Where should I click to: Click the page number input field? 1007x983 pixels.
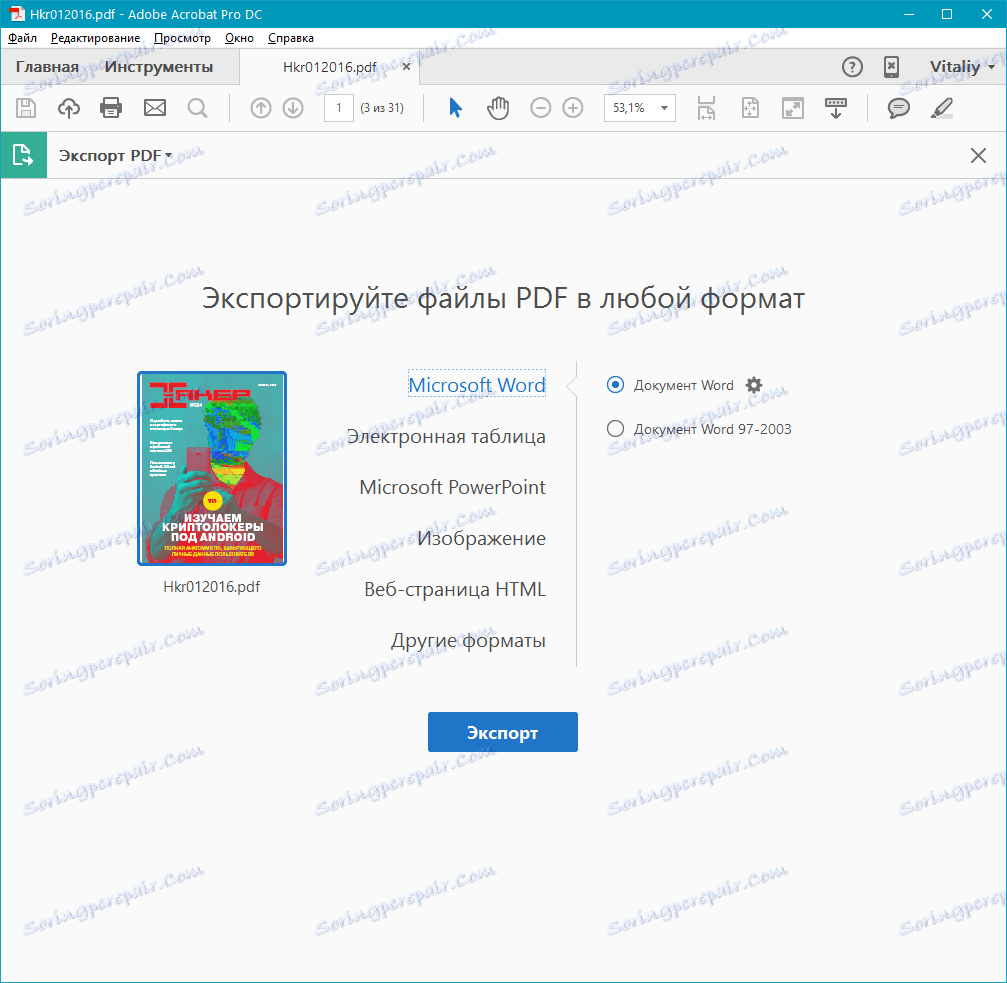click(338, 108)
